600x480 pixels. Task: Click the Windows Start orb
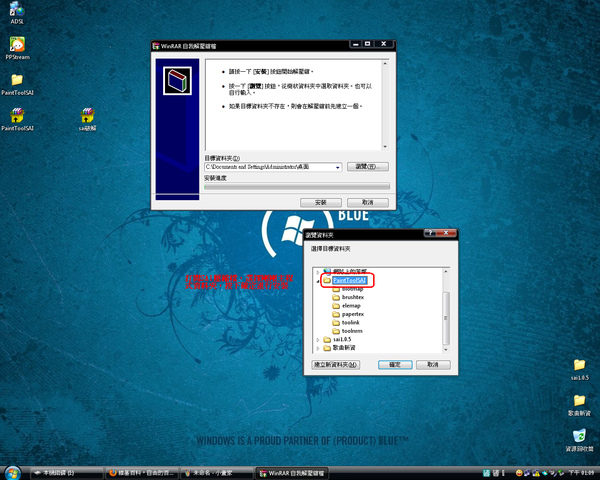click(13, 473)
